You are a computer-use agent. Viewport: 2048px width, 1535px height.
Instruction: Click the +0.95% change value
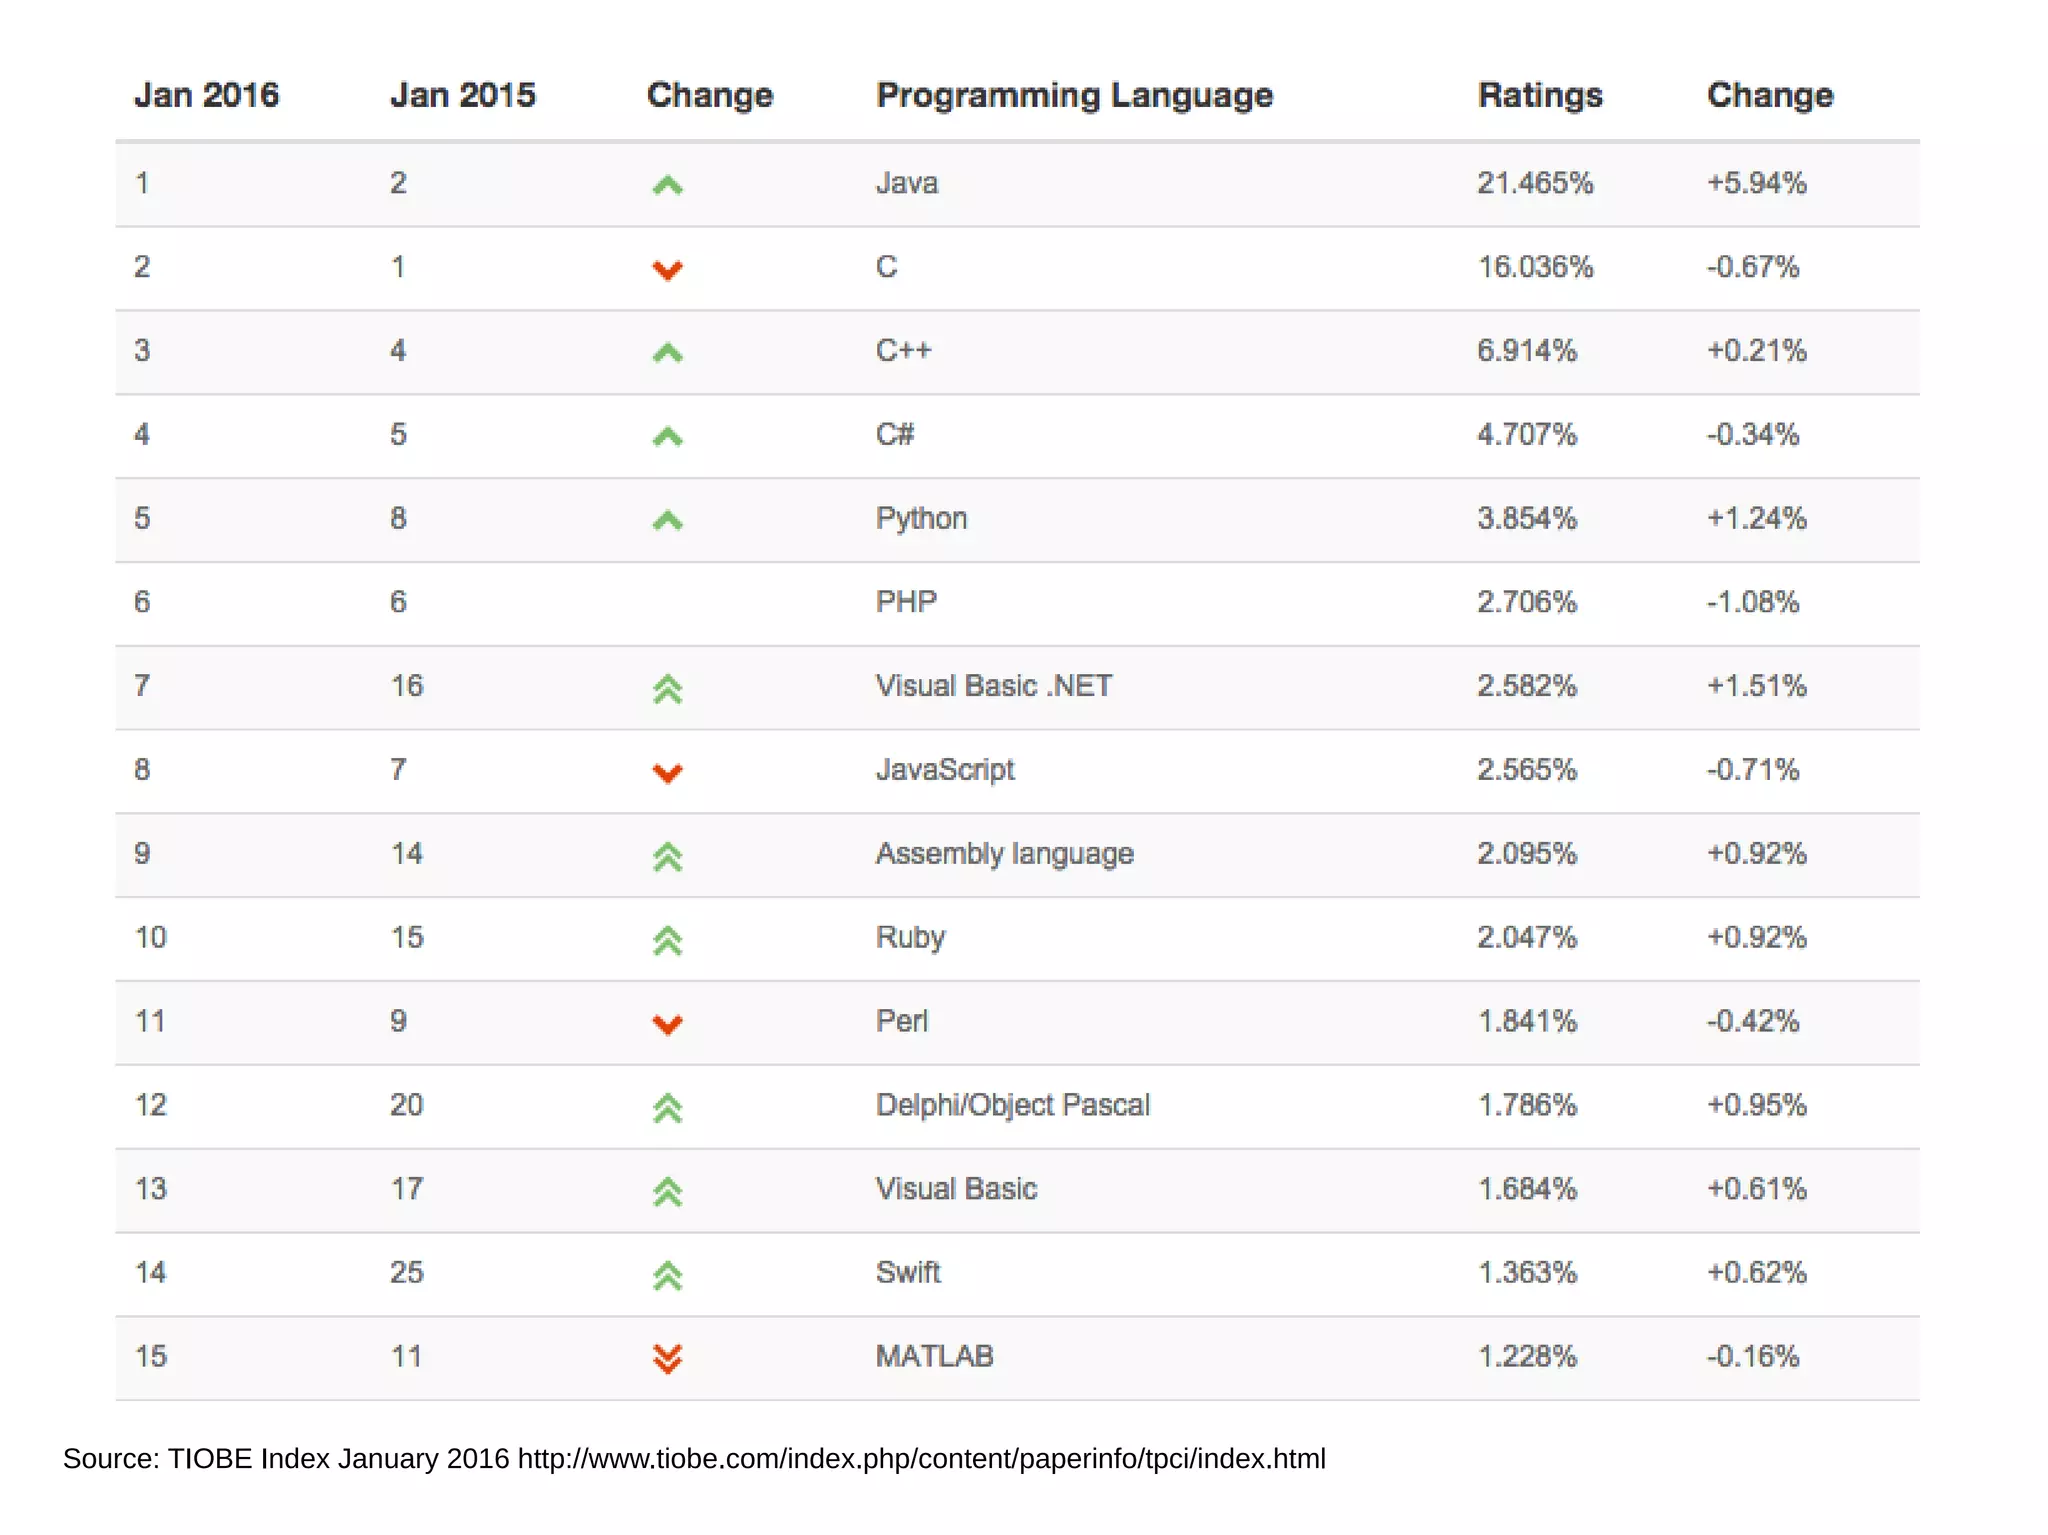click(x=1757, y=1105)
